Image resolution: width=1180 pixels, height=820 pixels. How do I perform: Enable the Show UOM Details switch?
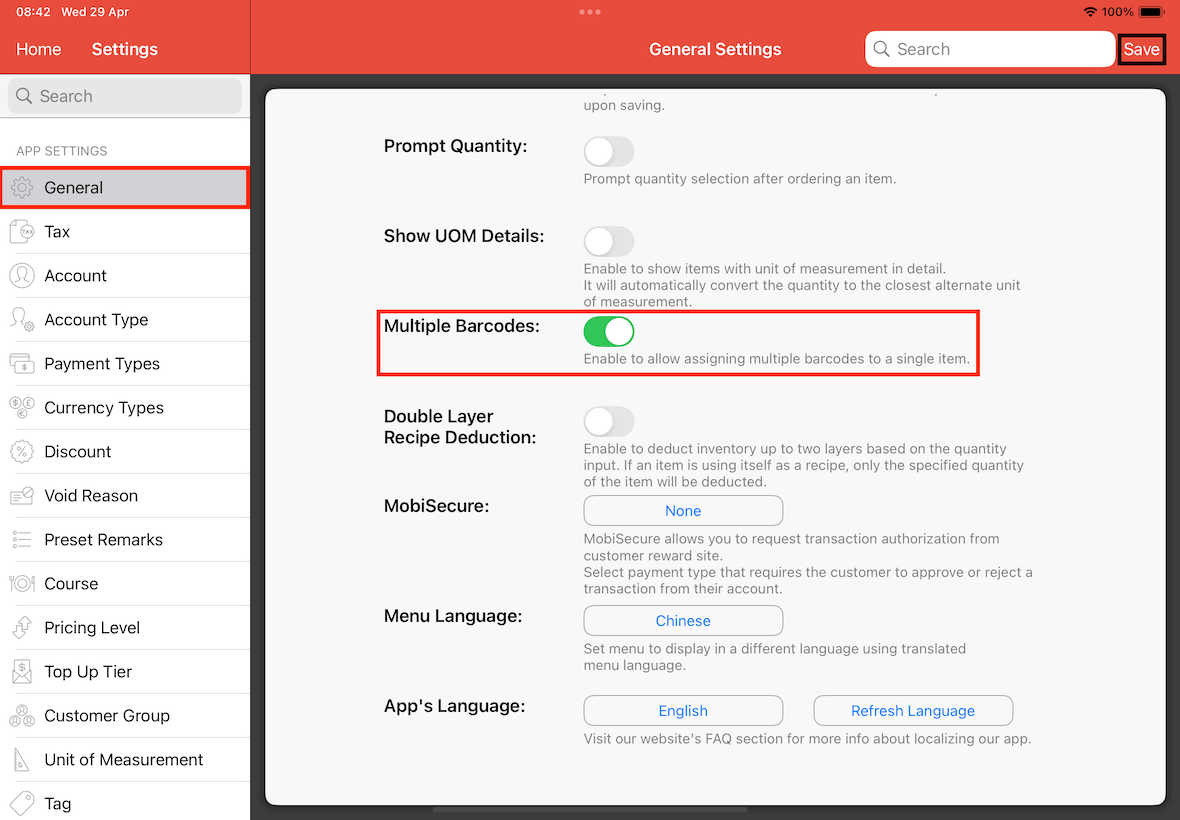point(609,241)
